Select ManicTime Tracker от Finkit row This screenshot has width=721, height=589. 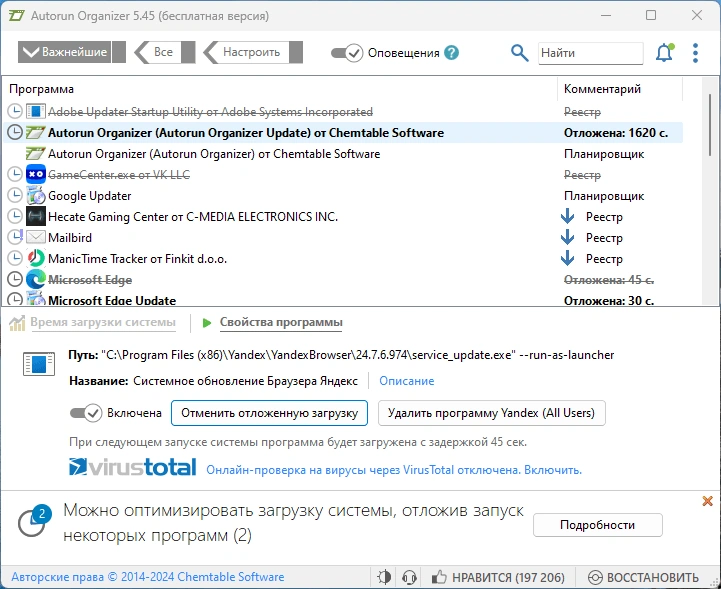pos(343,258)
